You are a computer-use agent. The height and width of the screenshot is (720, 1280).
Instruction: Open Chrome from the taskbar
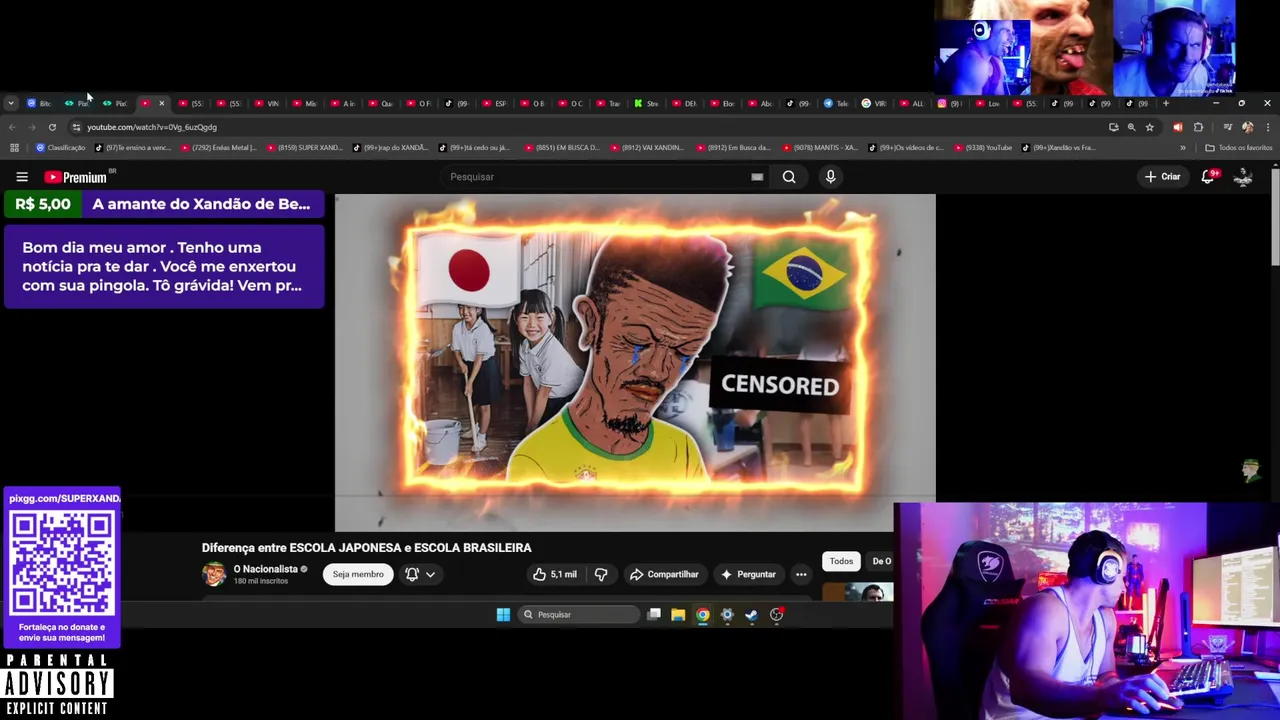pos(703,615)
